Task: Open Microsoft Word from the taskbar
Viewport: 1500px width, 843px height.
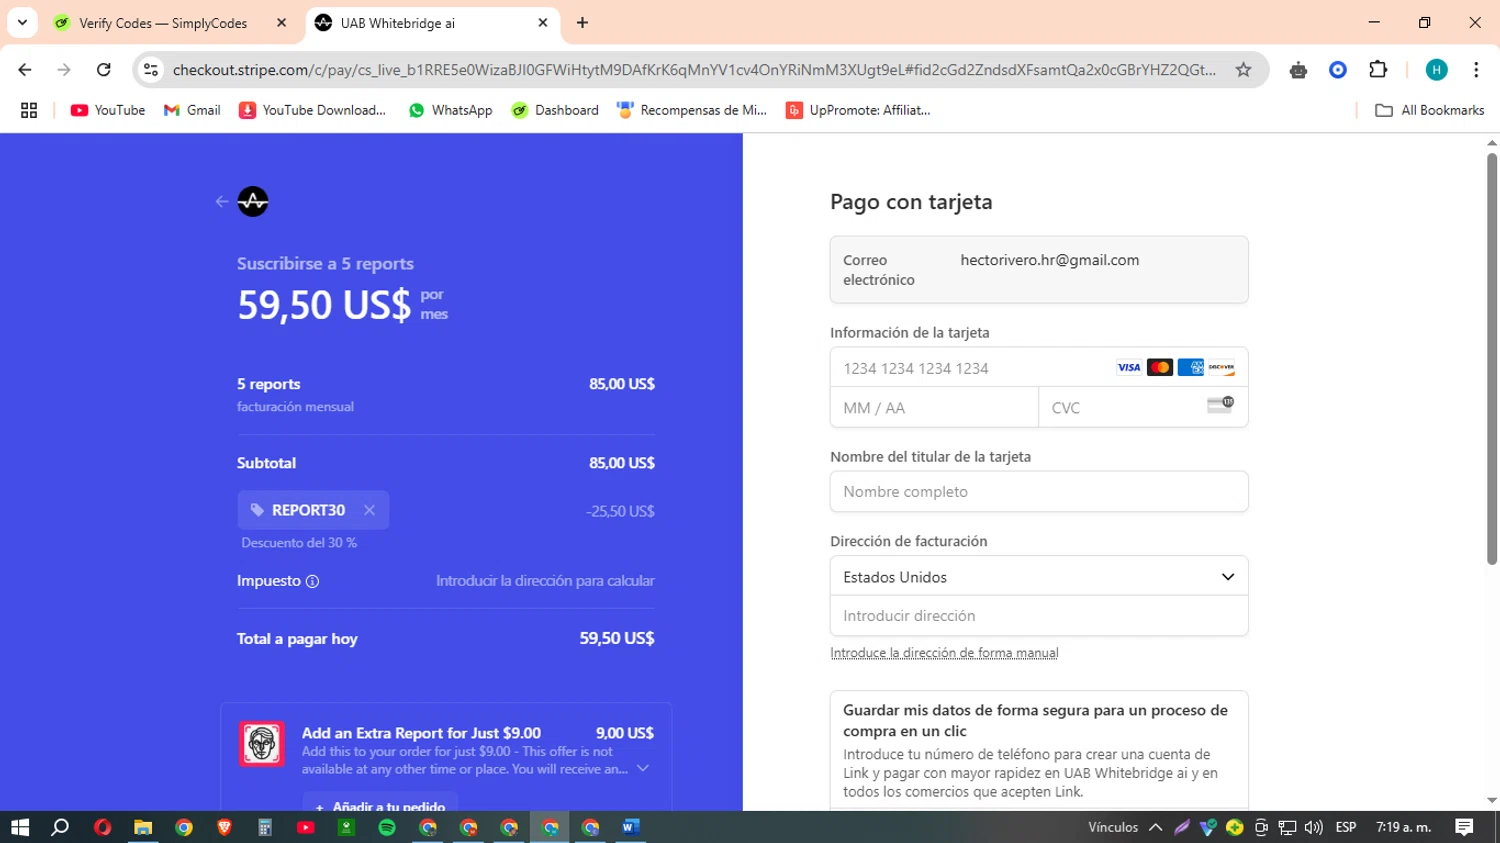Action: click(x=630, y=827)
